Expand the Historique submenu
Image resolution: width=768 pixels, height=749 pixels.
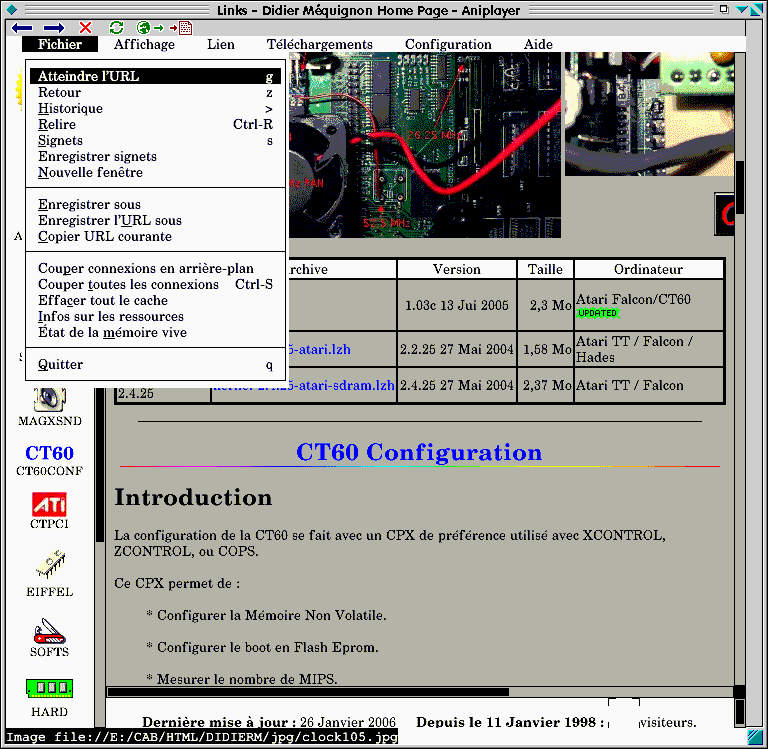155,109
